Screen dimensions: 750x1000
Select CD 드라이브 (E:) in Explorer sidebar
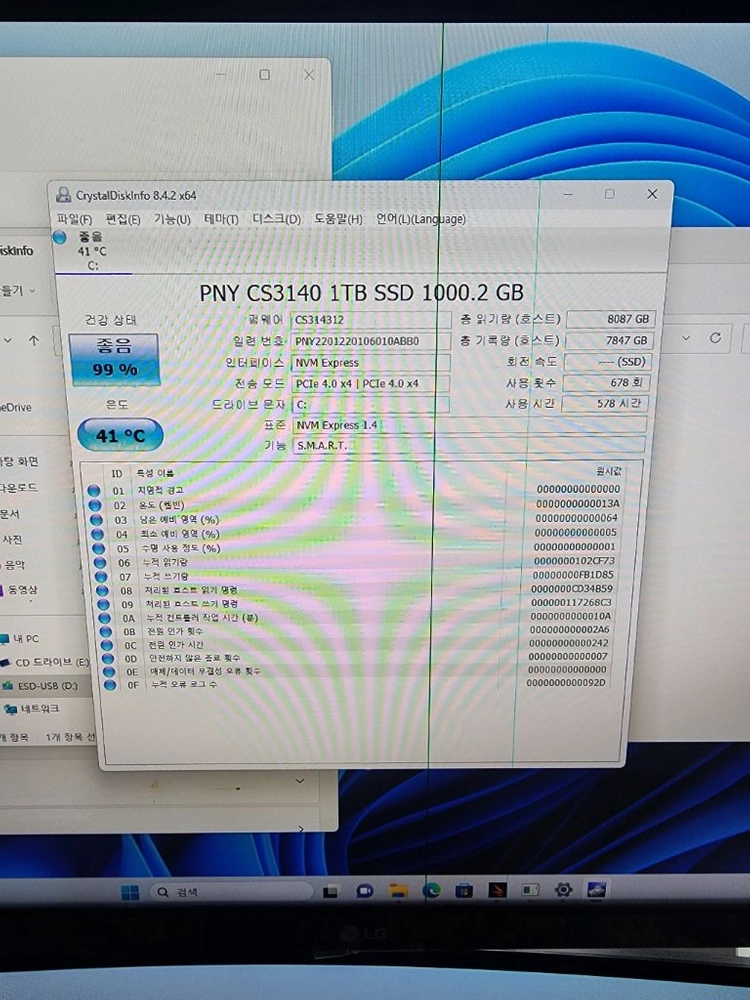point(46,662)
